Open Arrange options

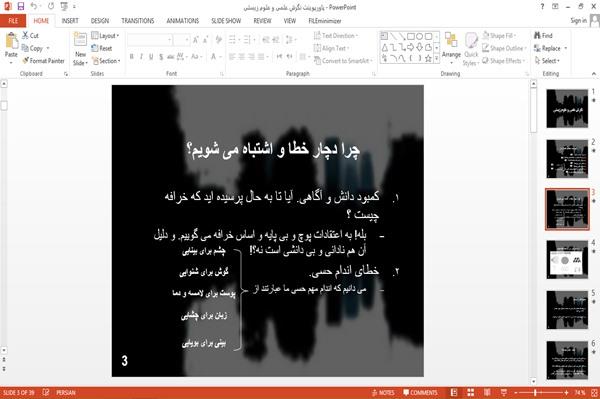coord(451,47)
